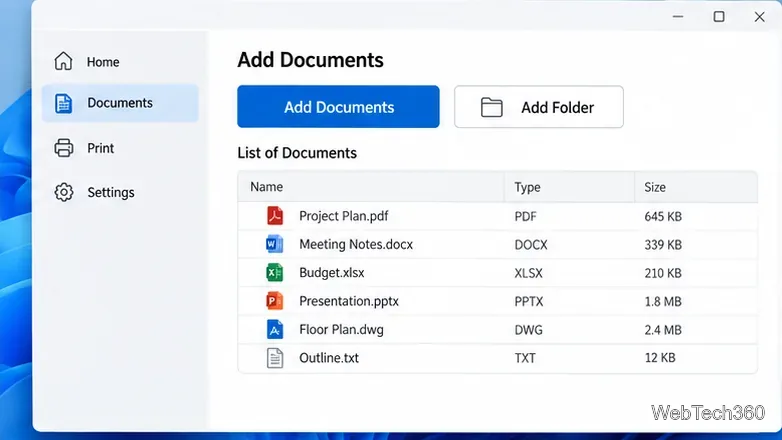This screenshot has height=440, width=782.
Task: Click the 645 KB size value
Action: pos(663,217)
